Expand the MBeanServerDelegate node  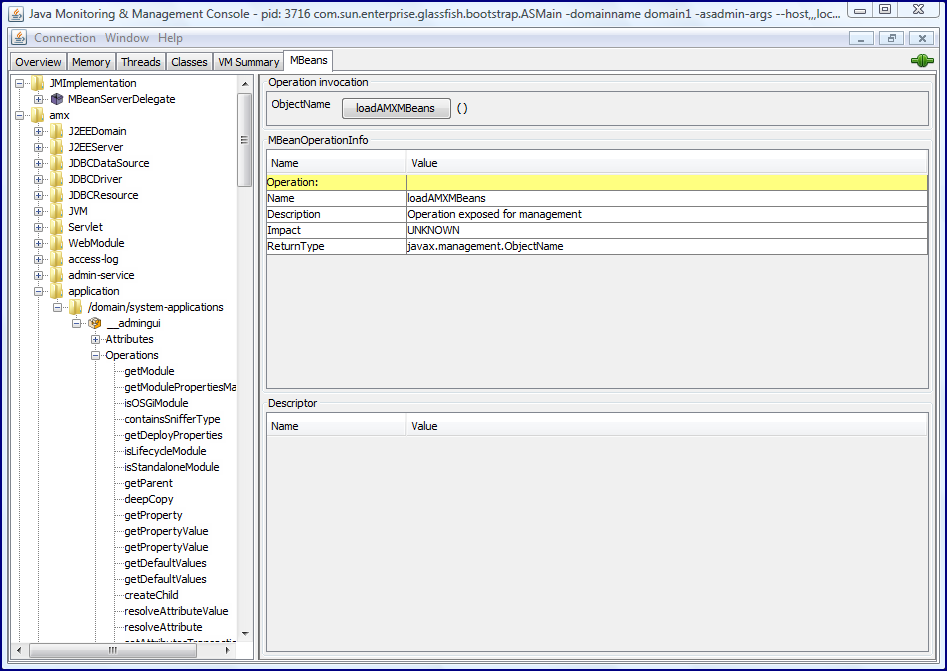(38, 99)
